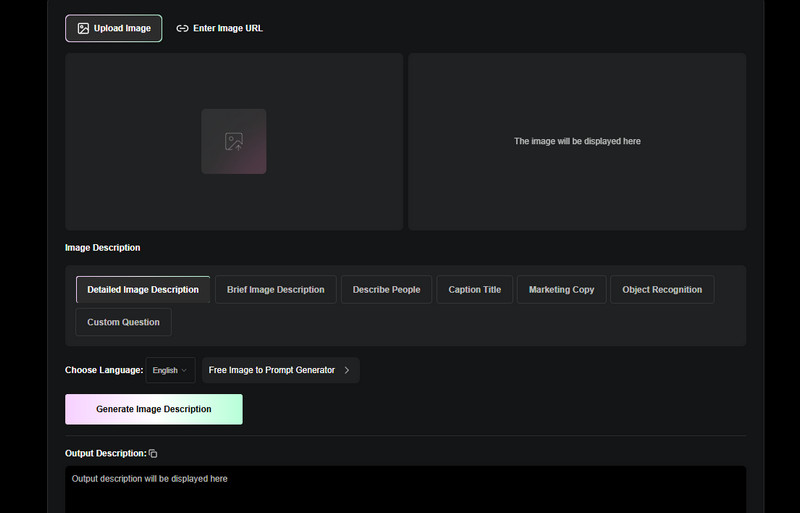
Task: Open the Free Image to Prompt Generator link
Action: click(272, 370)
